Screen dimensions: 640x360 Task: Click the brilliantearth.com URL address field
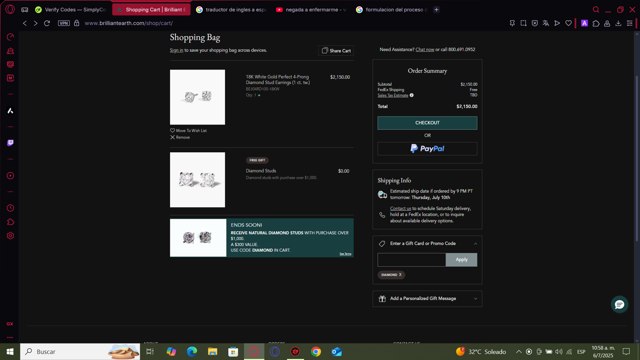click(129, 23)
